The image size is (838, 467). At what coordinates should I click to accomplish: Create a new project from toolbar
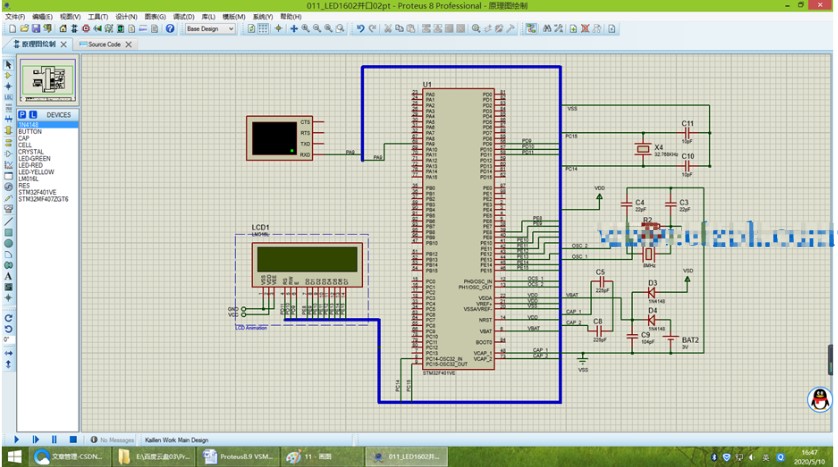pyautogui.click(x=12, y=28)
